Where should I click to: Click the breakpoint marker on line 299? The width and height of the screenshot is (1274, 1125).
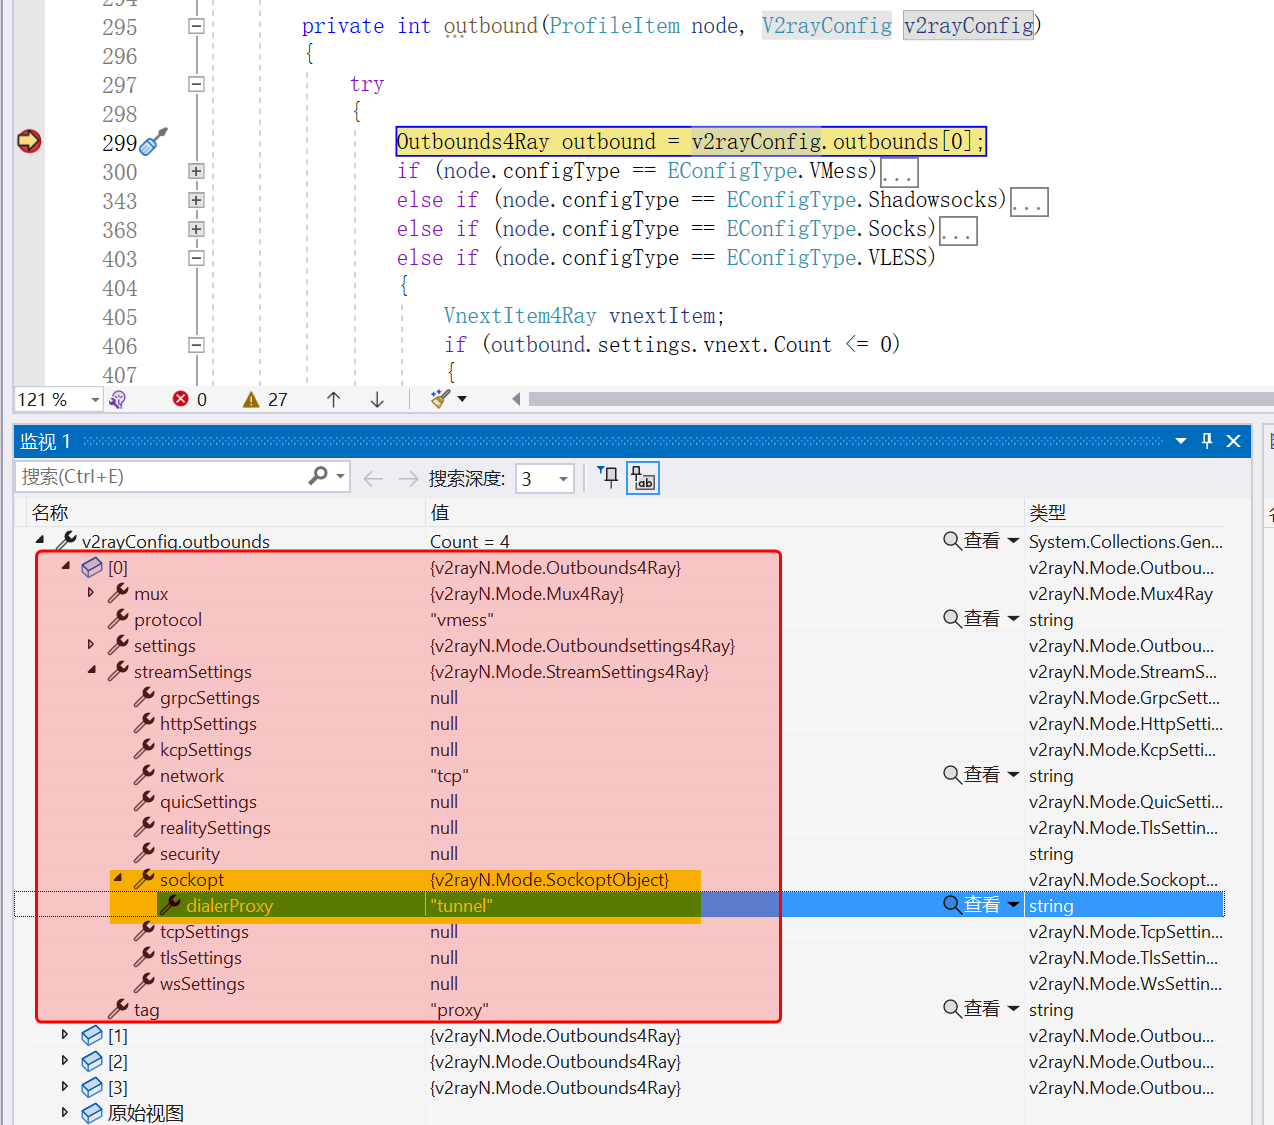(29, 141)
